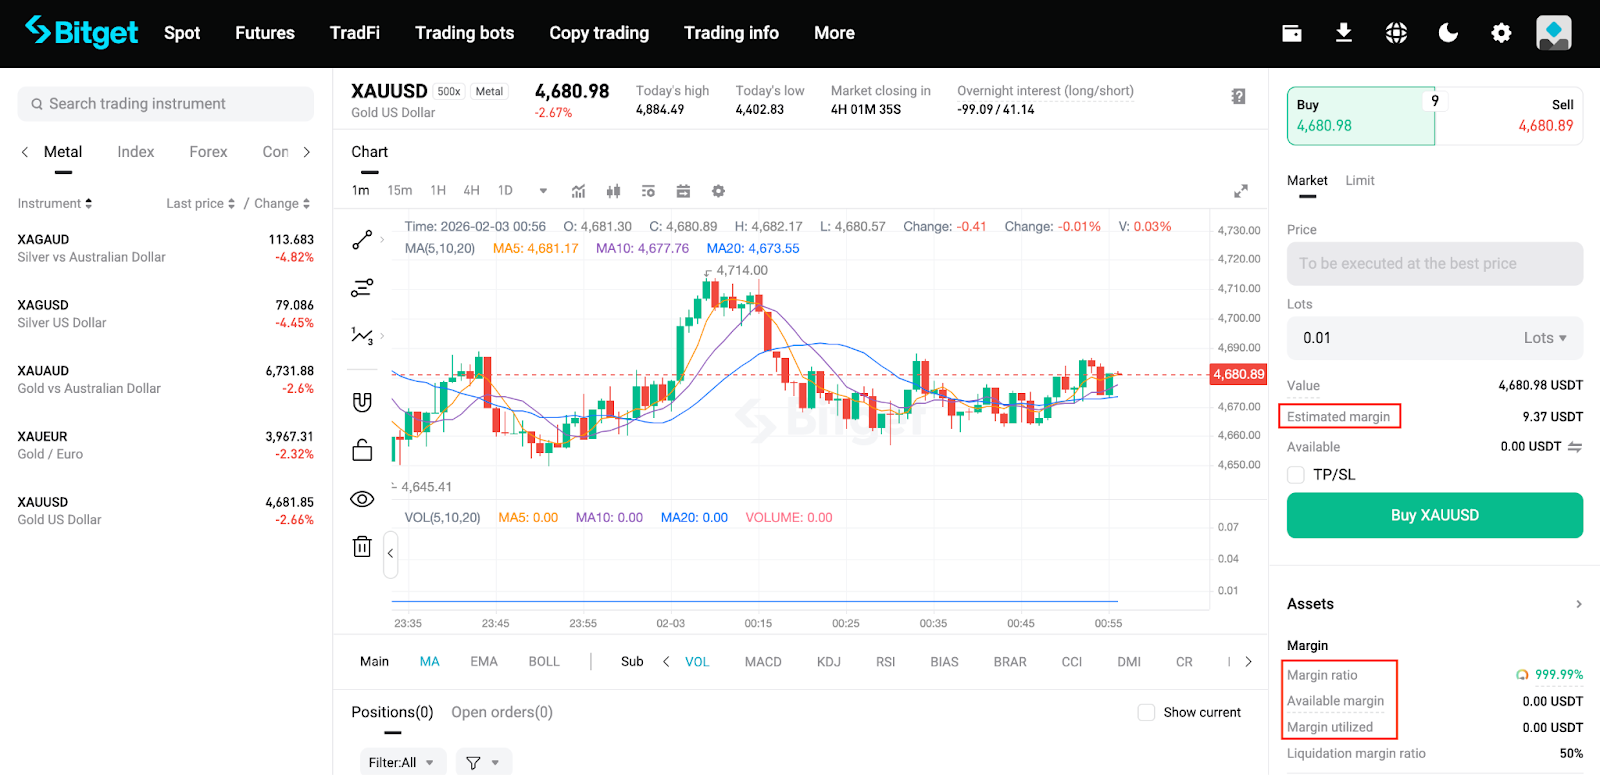Image resolution: width=1600 pixels, height=775 pixels.
Task: Open the wallet icon in the header
Action: pyautogui.click(x=1292, y=33)
